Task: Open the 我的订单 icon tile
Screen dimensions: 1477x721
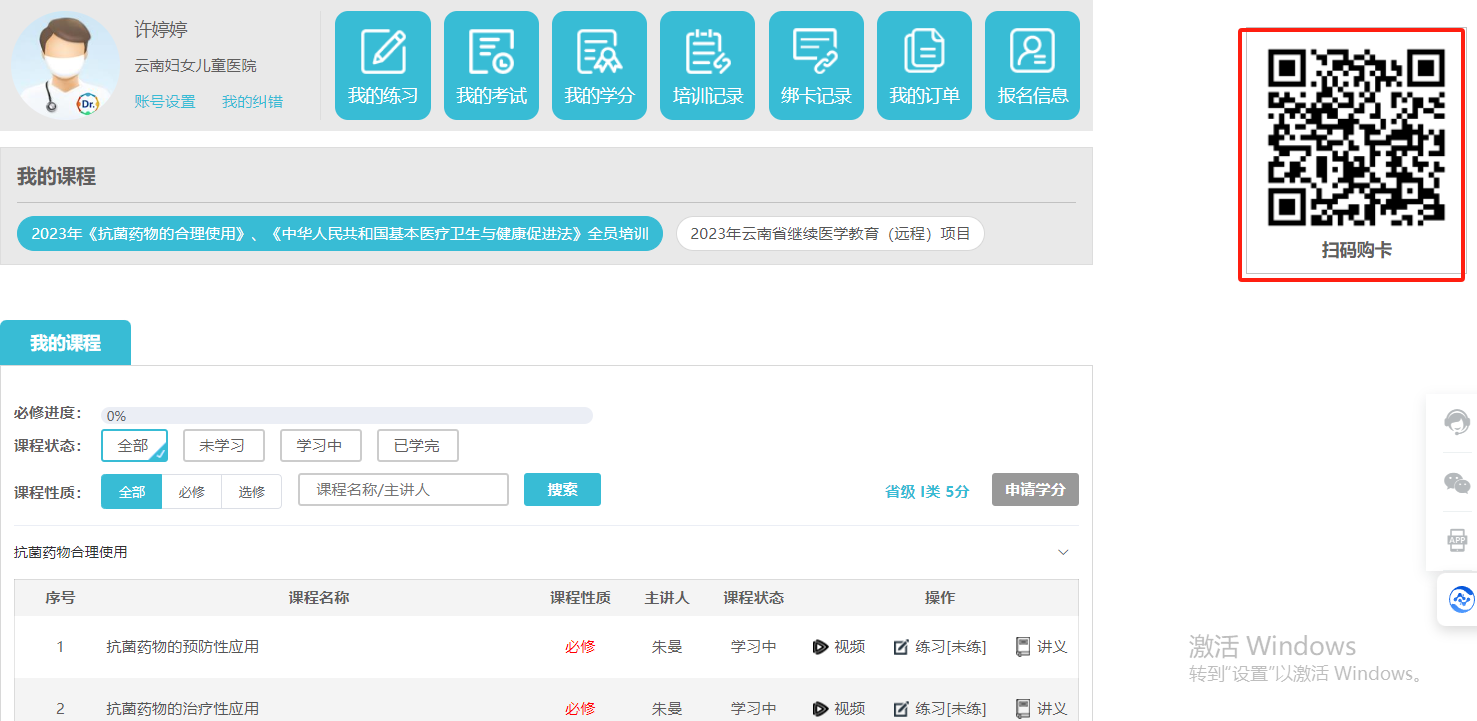Action: click(x=924, y=66)
